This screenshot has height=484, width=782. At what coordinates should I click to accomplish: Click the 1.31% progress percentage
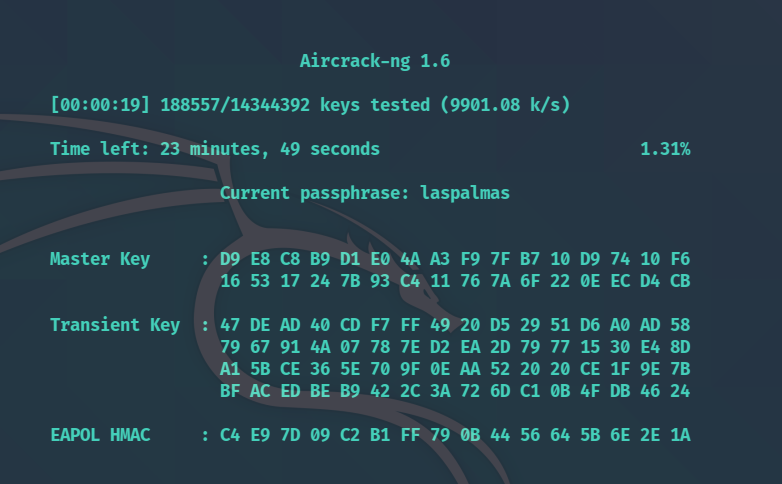(665, 149)
